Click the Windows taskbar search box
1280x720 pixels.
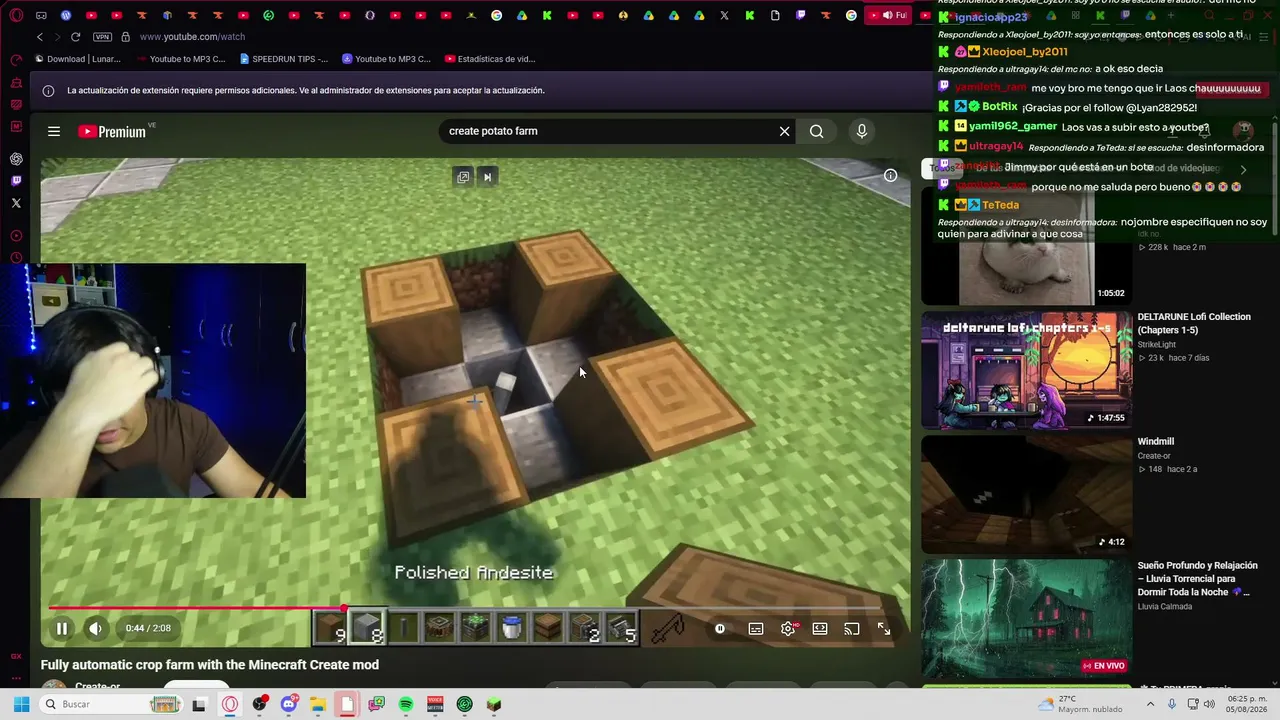[x=110, y=704]
